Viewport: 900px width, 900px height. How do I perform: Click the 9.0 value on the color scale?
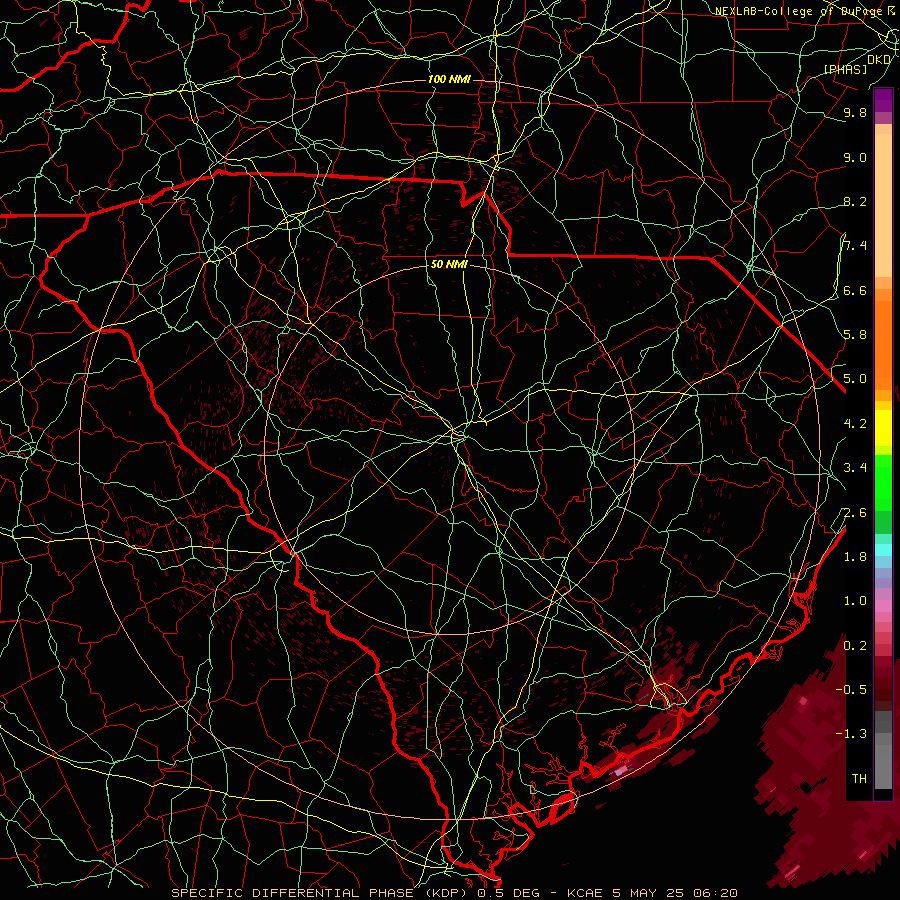[x=855, y=158]
